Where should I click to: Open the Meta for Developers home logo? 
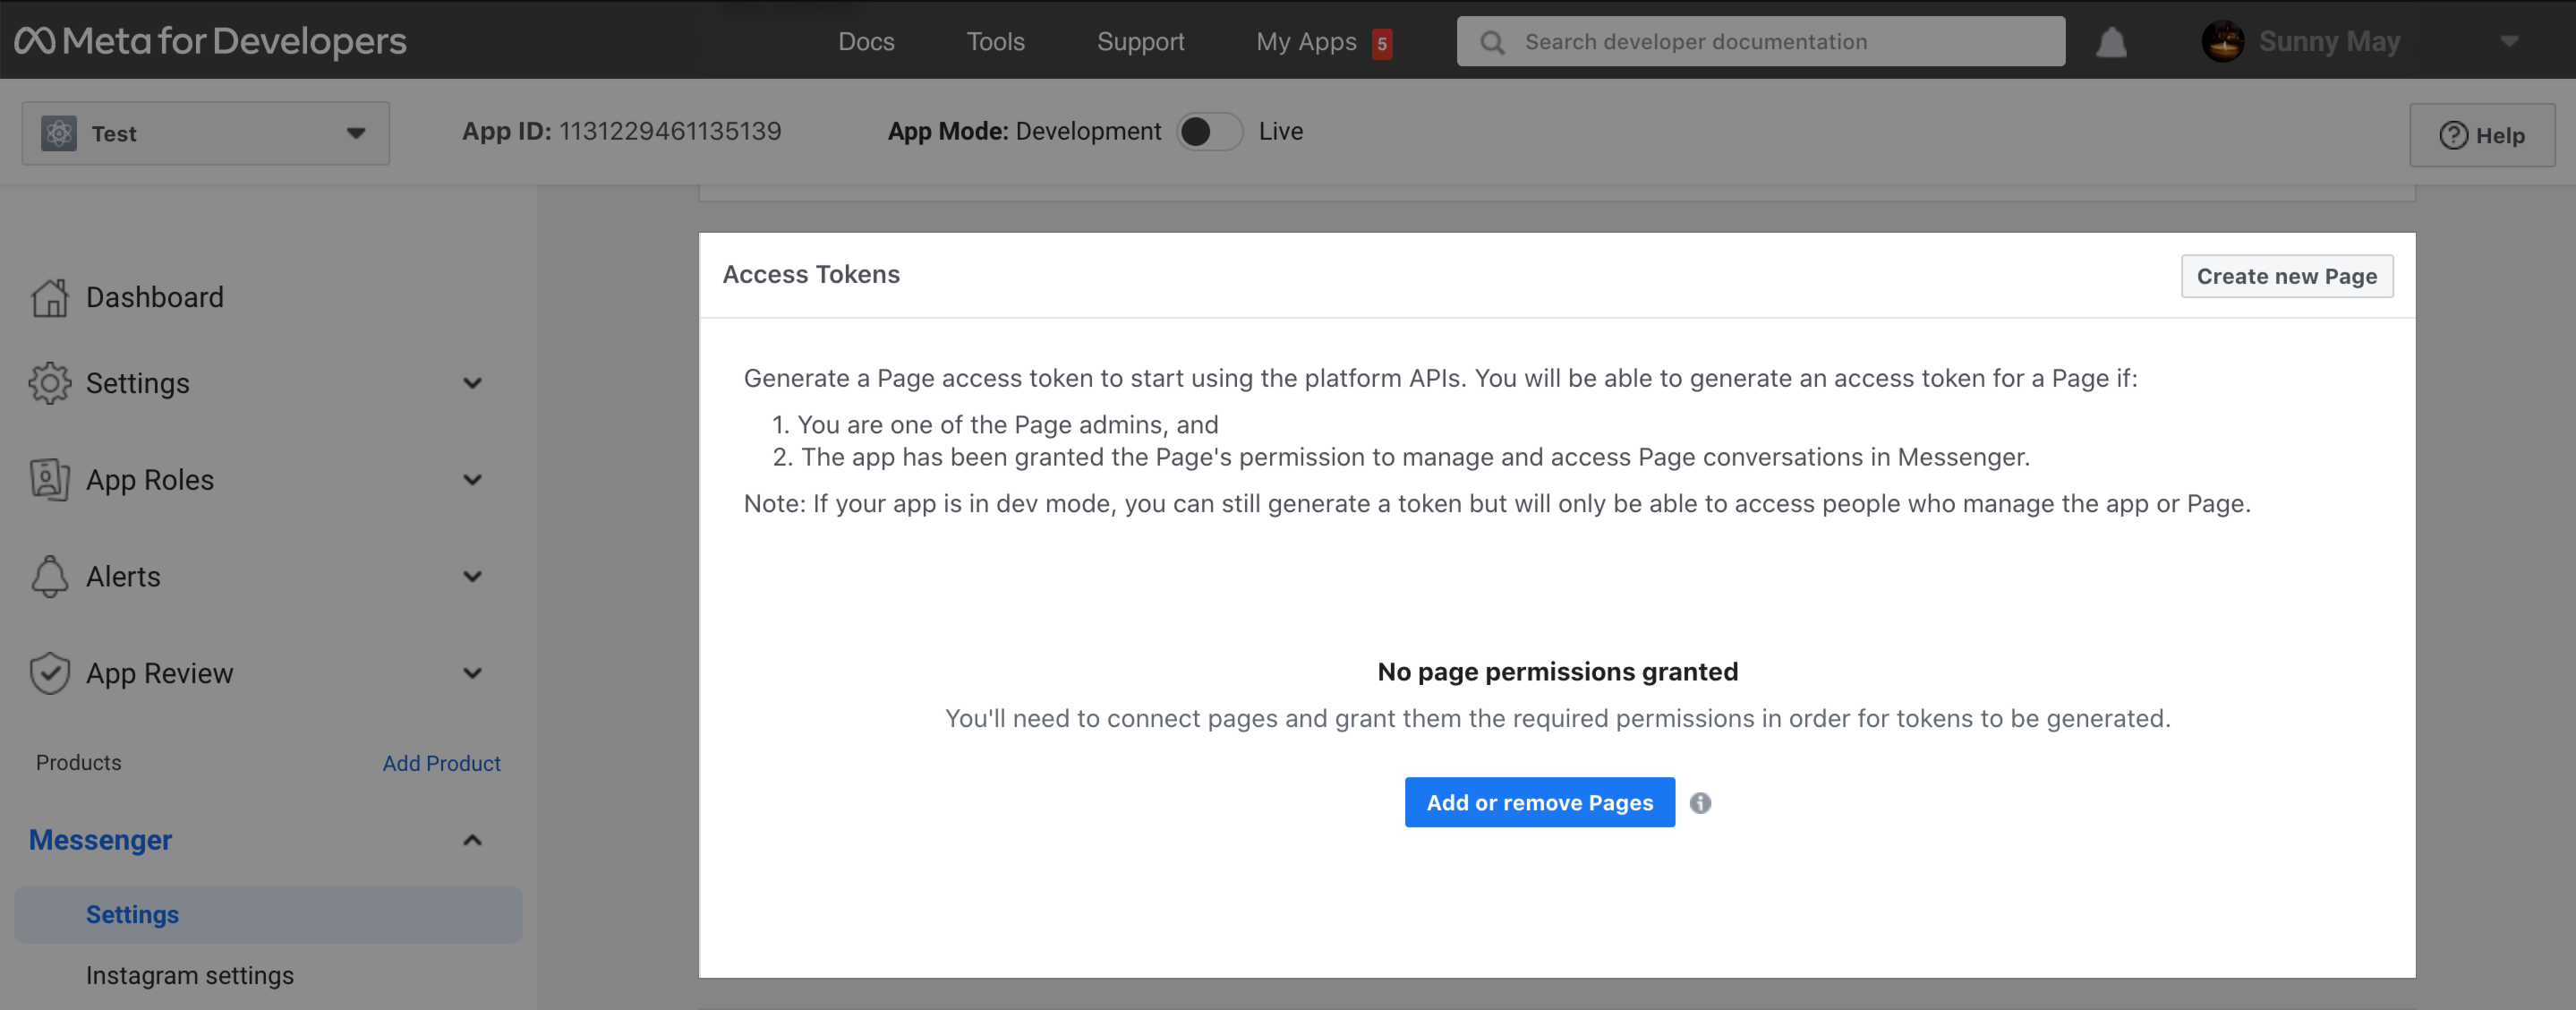pyautogui.click(x=210, y=41)
